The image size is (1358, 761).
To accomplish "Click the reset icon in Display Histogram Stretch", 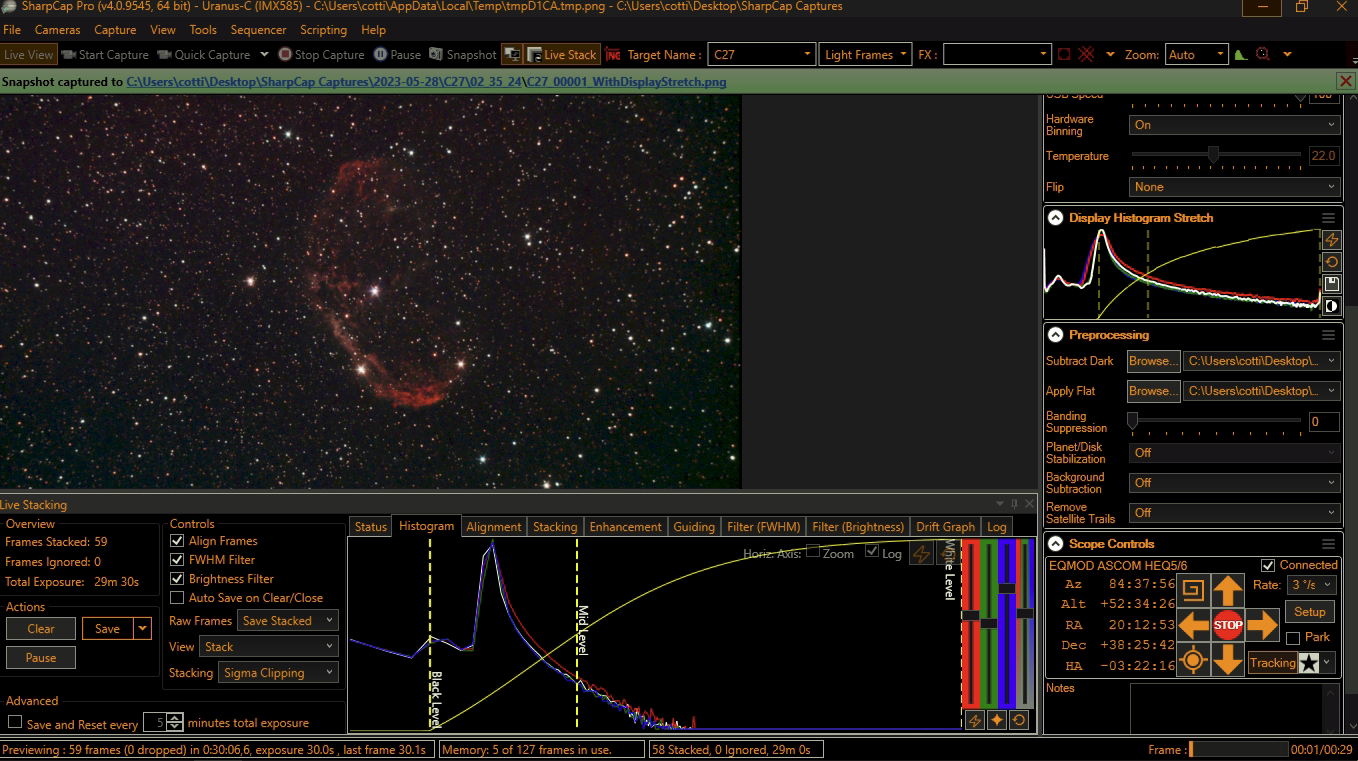I will pos(1331,262).
